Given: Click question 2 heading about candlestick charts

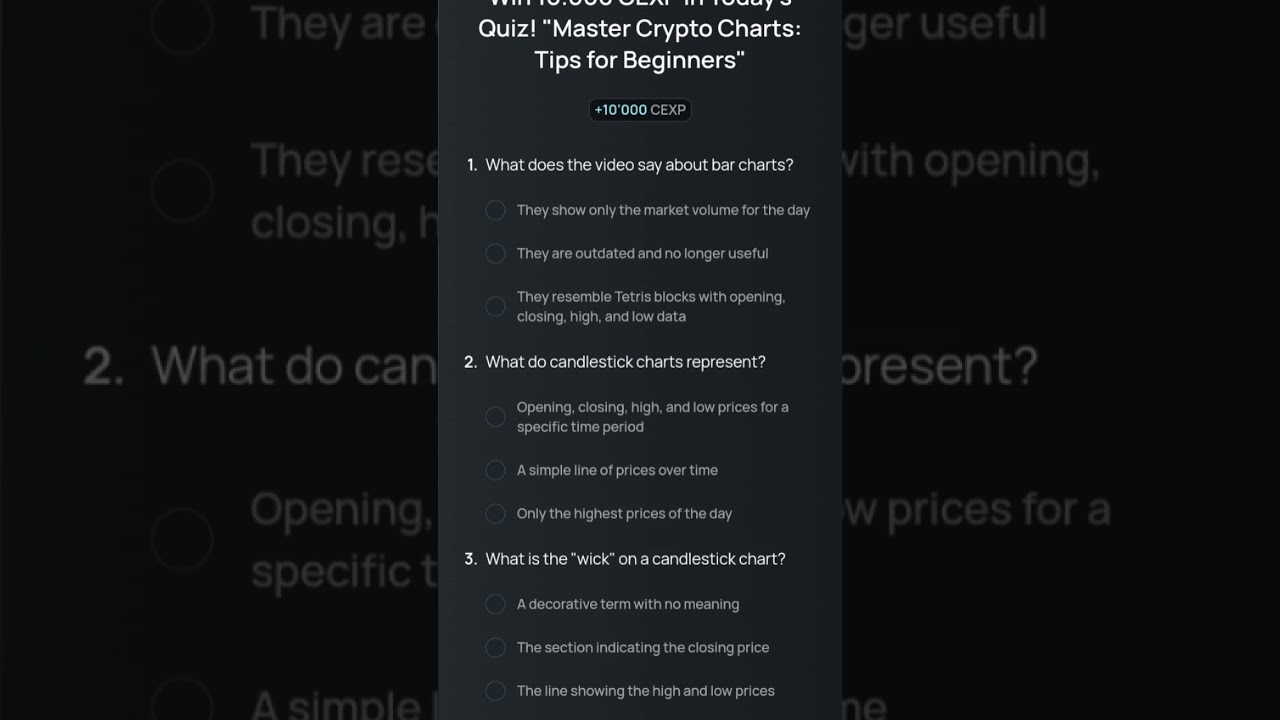Looking at the screenshot, I should pos(615,362).
